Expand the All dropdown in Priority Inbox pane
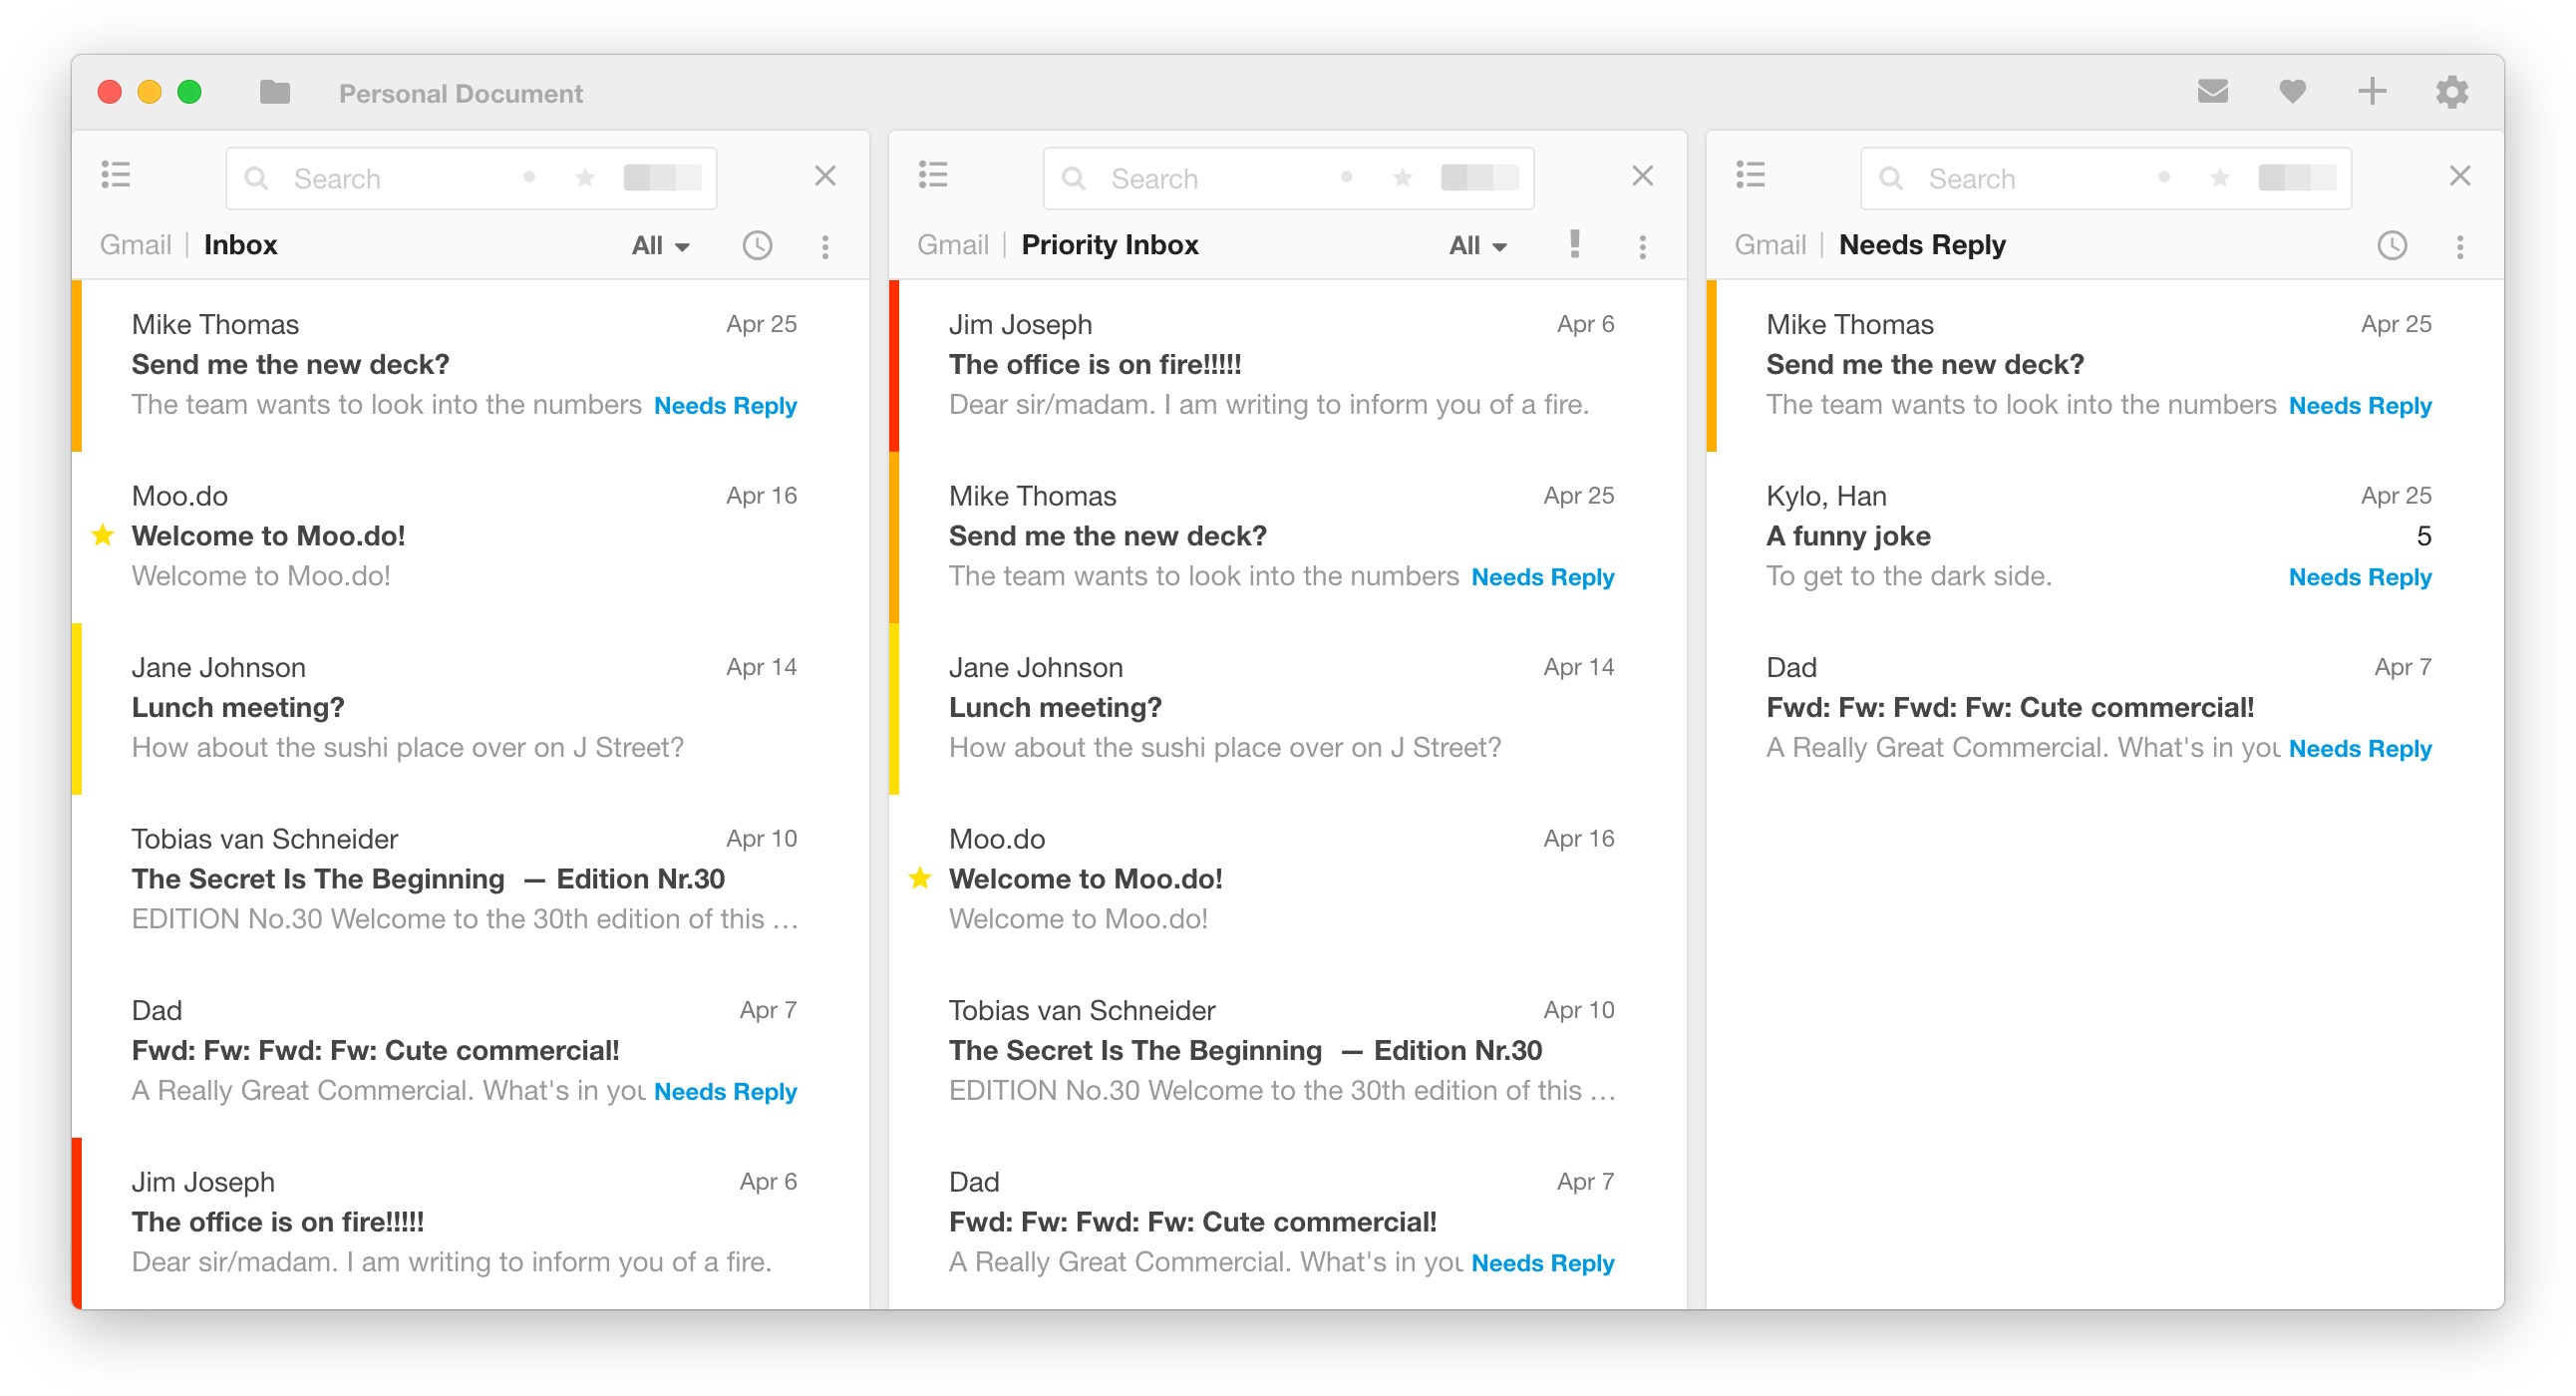The image size is (2576, 1396). tap(1477, 246)
